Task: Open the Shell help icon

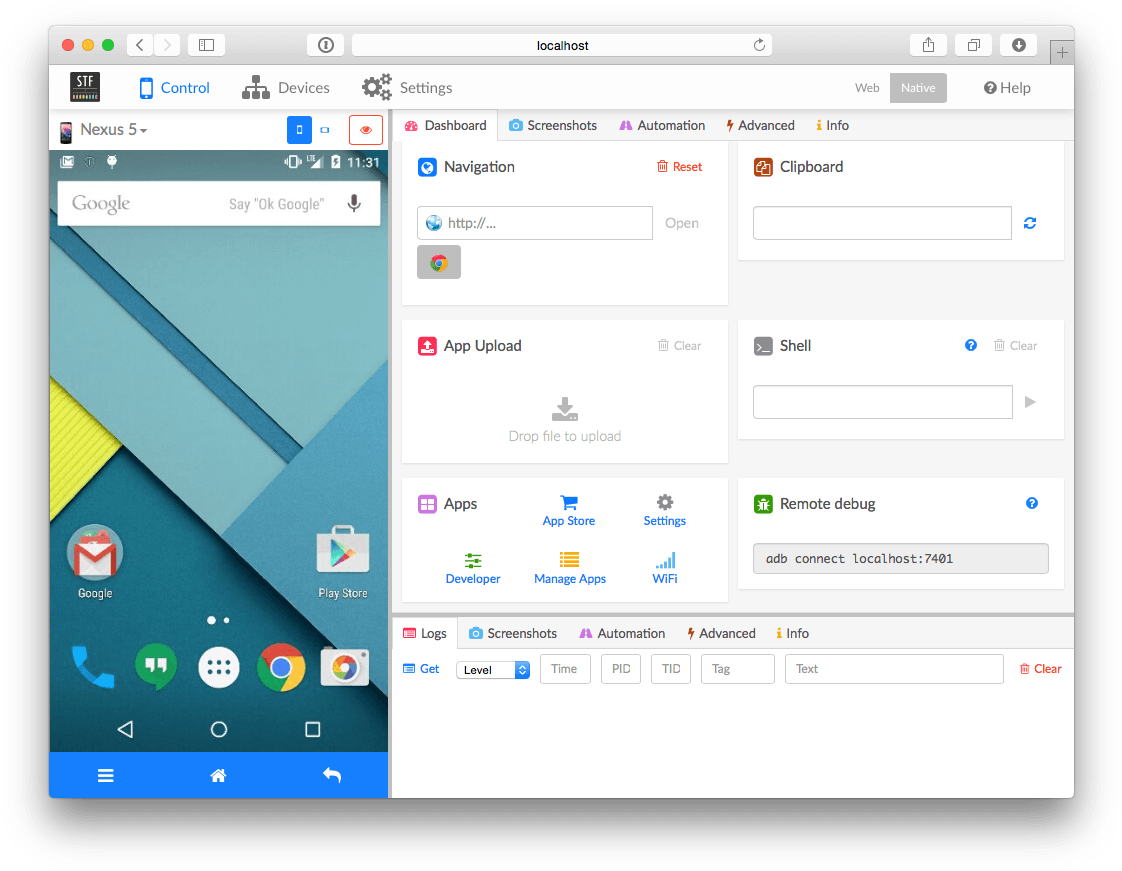Action: click(970, 345)
